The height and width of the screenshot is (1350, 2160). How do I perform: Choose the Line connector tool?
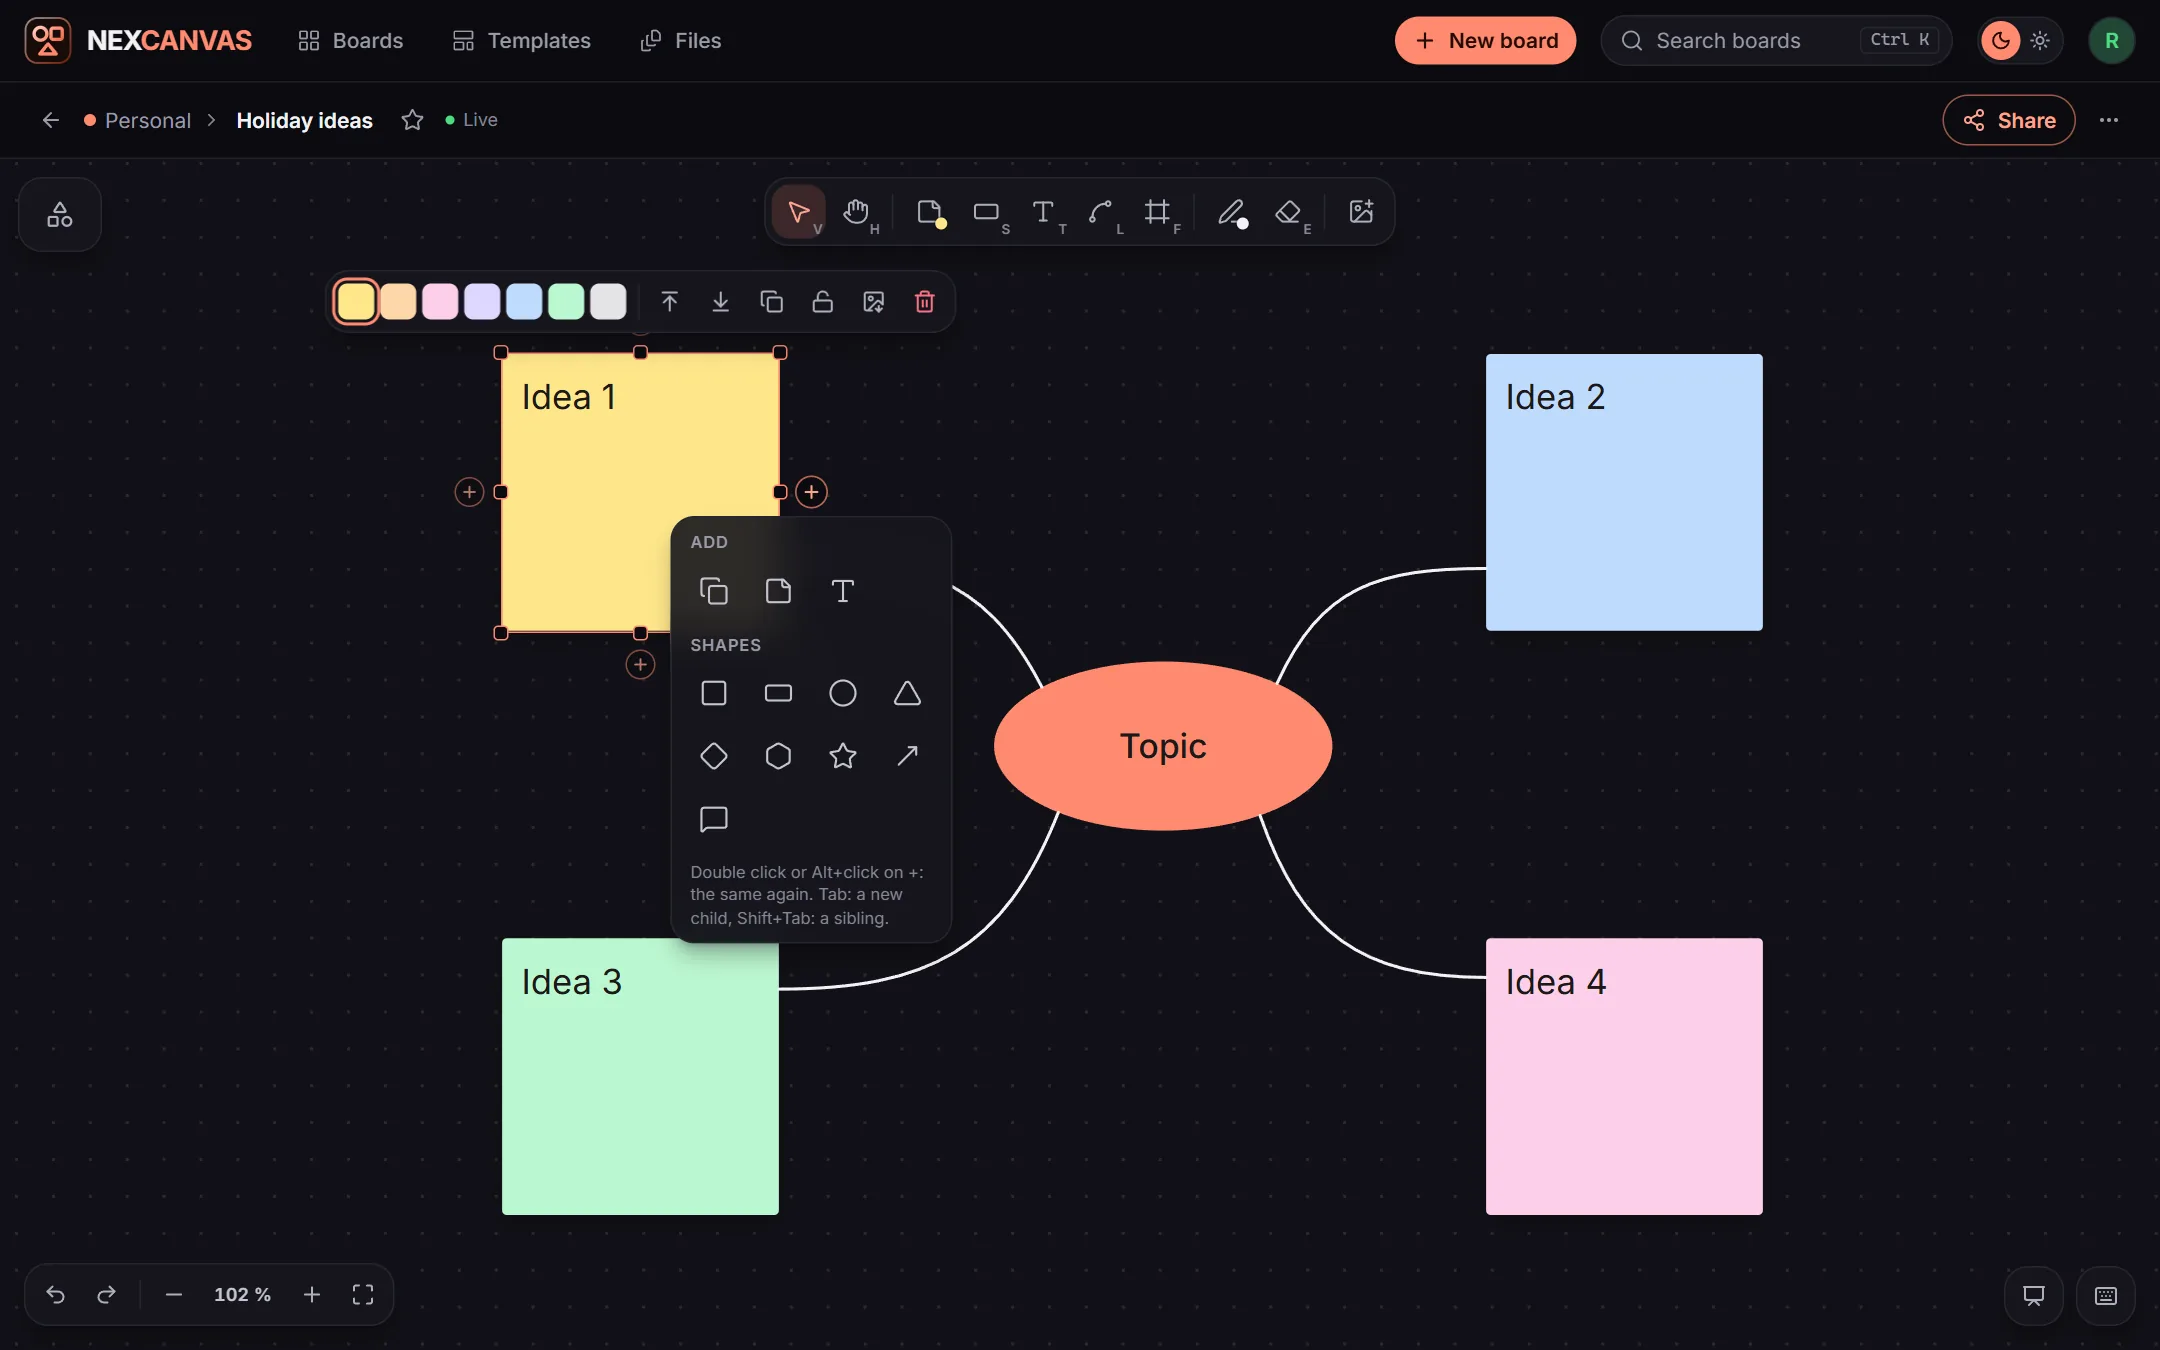[x=1101, y=212]
